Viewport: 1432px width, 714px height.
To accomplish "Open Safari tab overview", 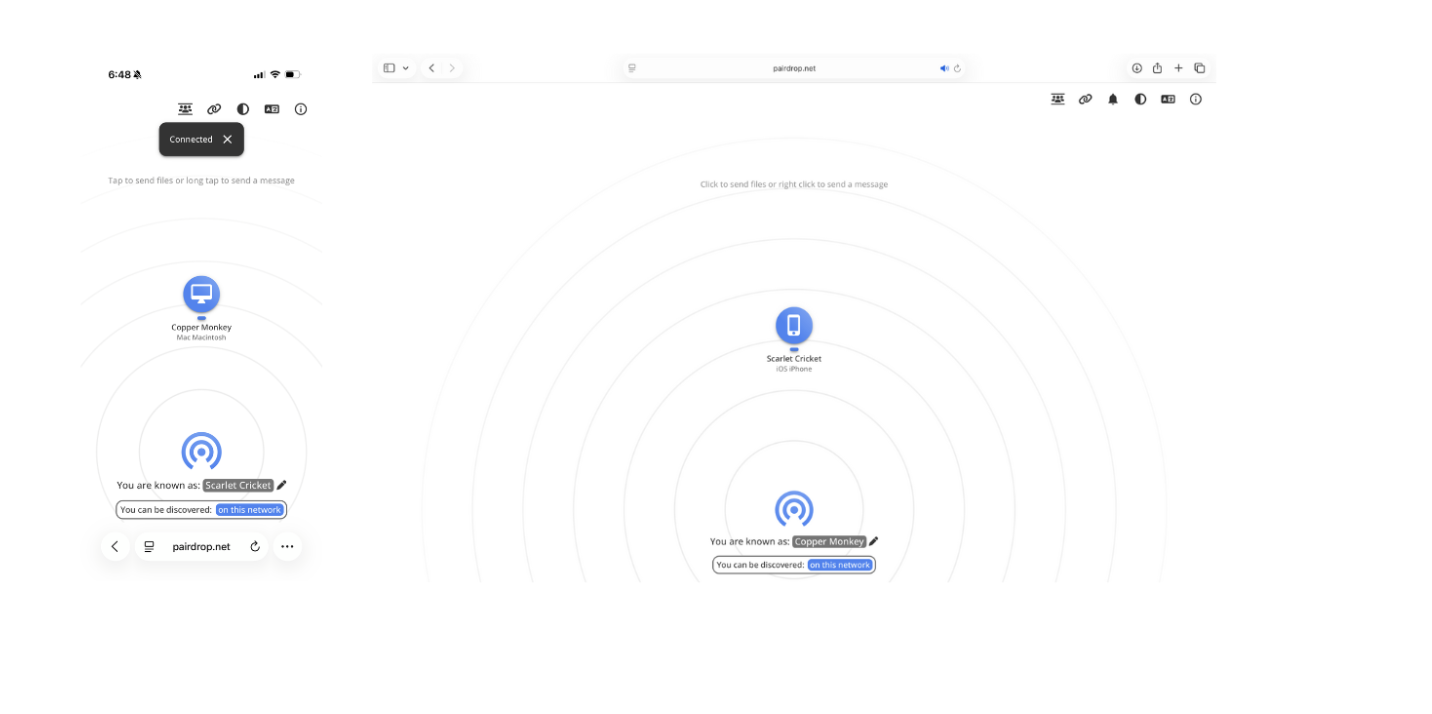I will tap(1199, 68).
